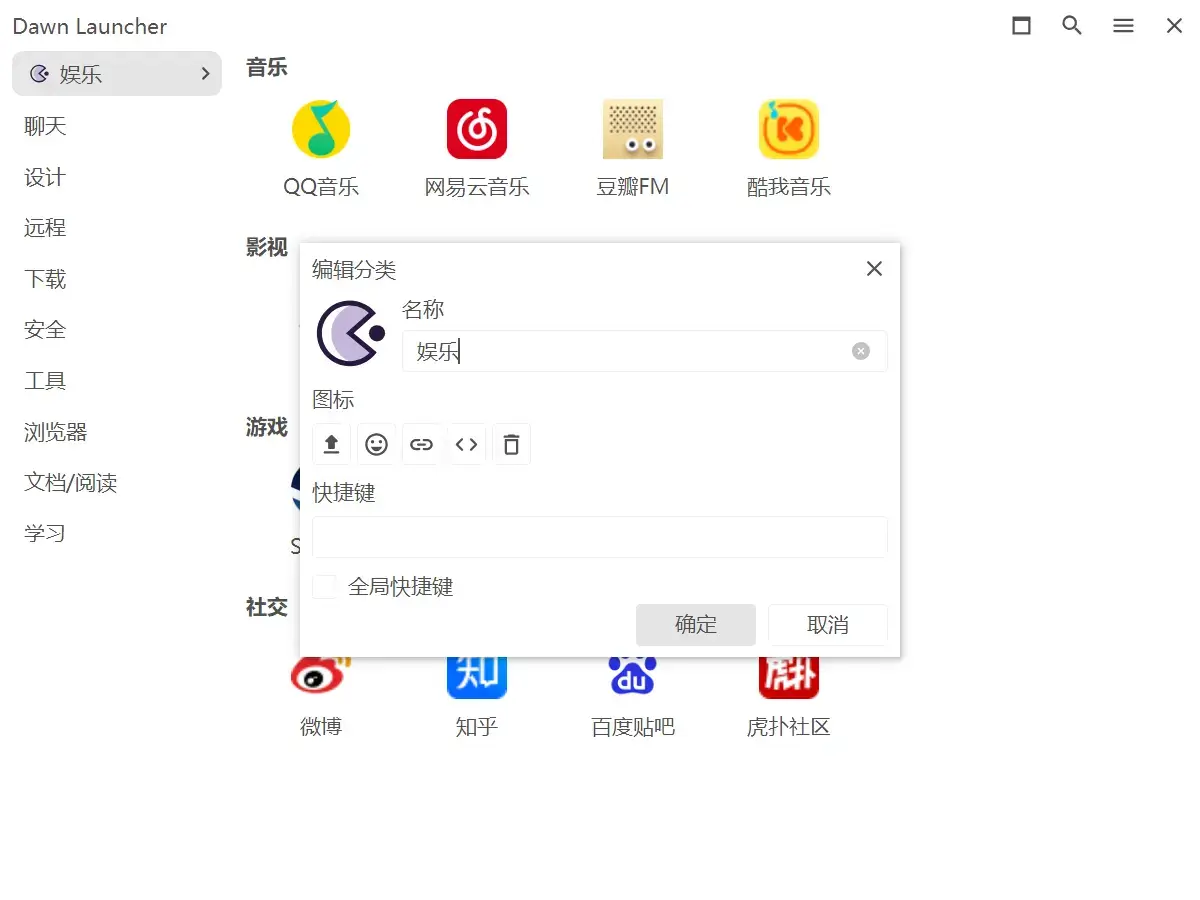This screenshot has width=1200, height=900.
Task: Open the search magnifier in title bar
Action: coord(1072,26)
